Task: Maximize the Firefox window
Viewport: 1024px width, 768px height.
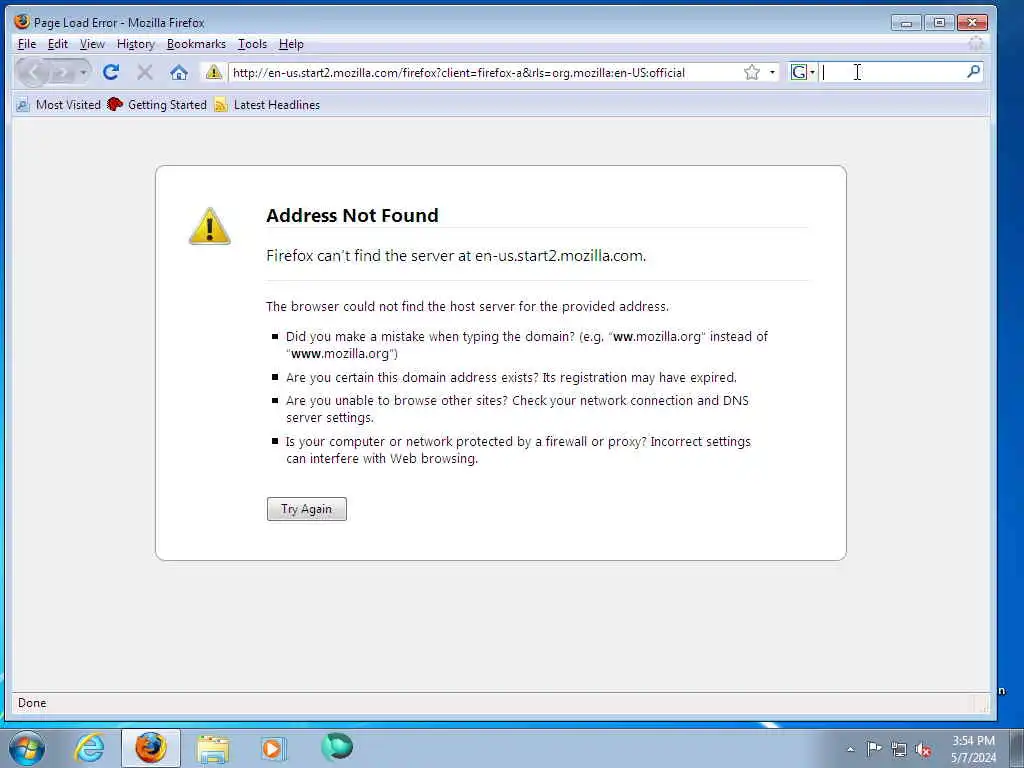Action: point(939,23)
